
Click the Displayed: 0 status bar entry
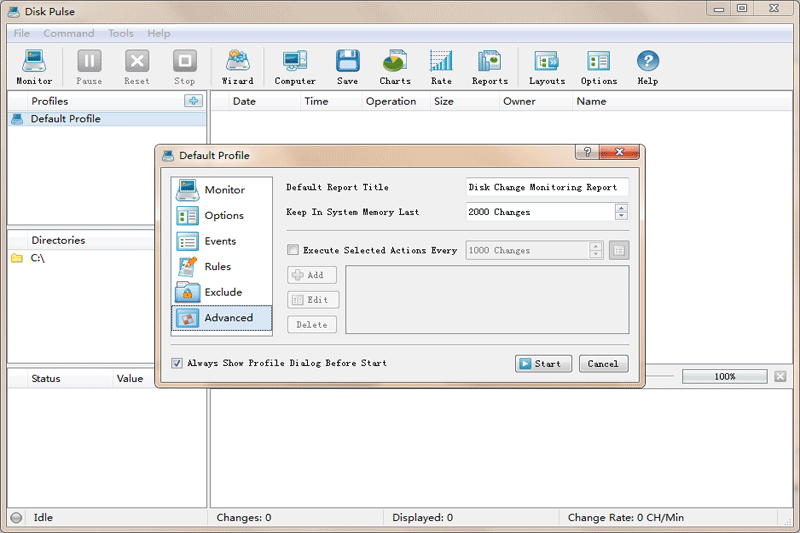(x=422, y=518)
